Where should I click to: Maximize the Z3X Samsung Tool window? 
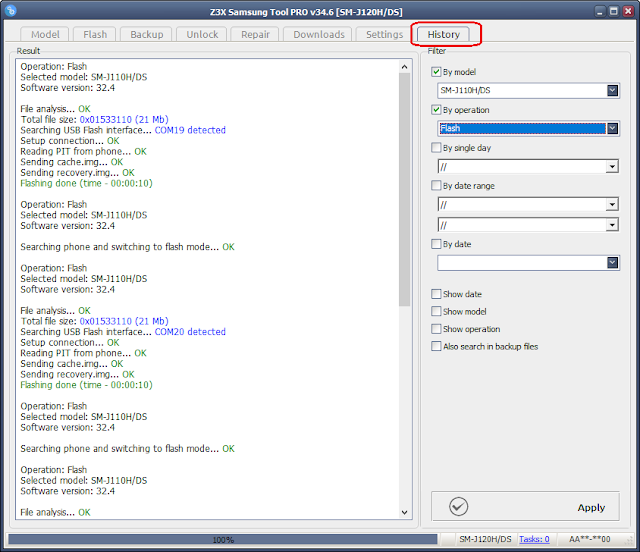(x=613, y=11)
